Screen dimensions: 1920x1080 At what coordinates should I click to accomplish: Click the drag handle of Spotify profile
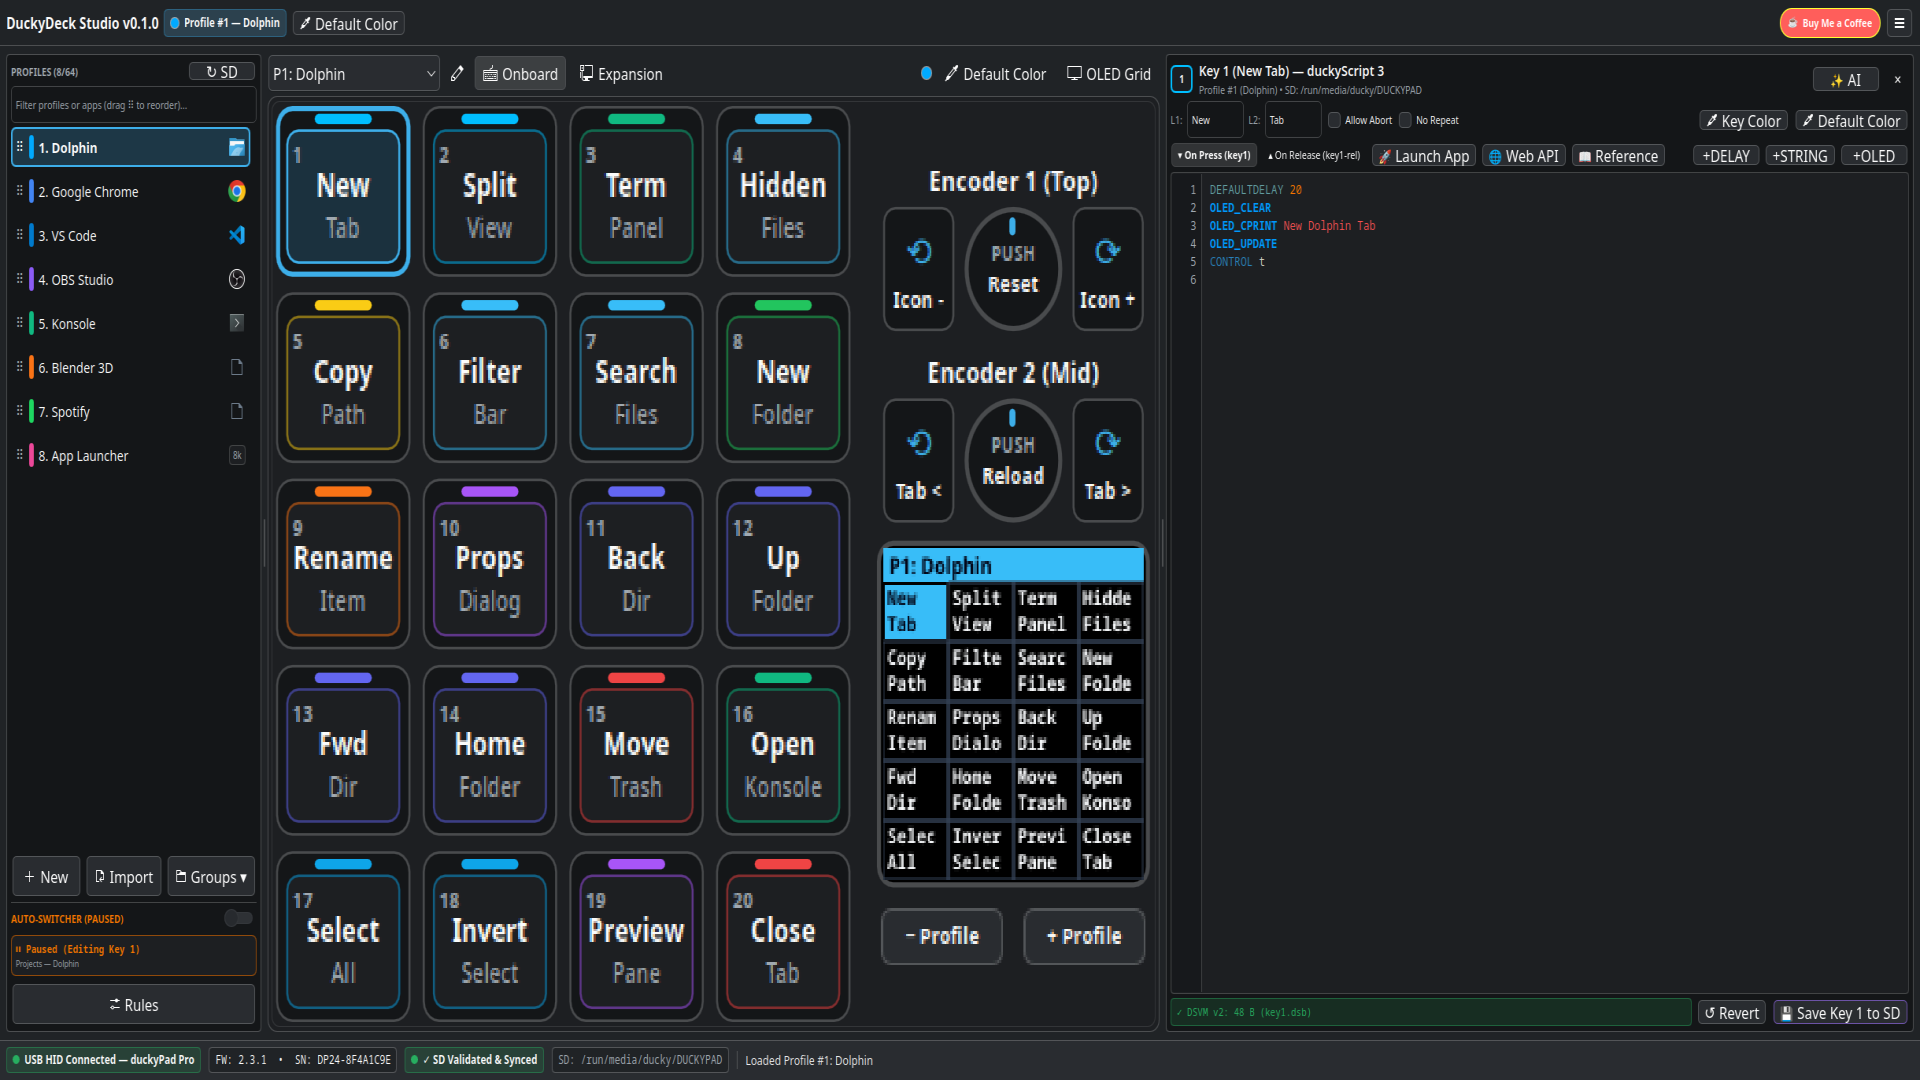[19, 411]
